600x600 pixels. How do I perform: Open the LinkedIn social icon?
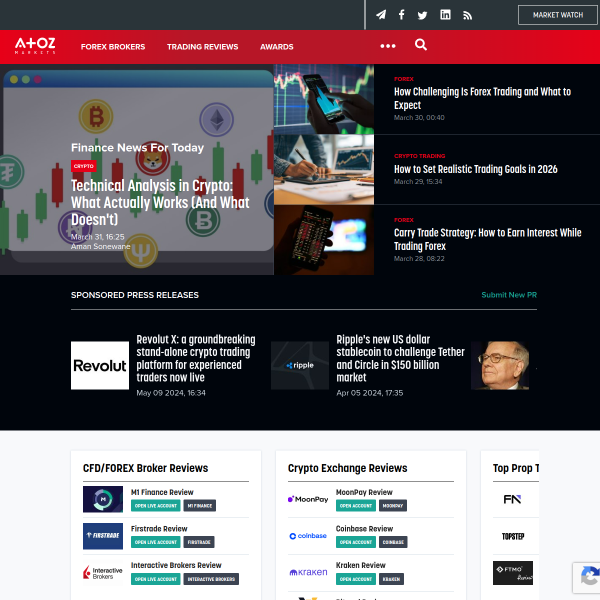coord(445,15)
